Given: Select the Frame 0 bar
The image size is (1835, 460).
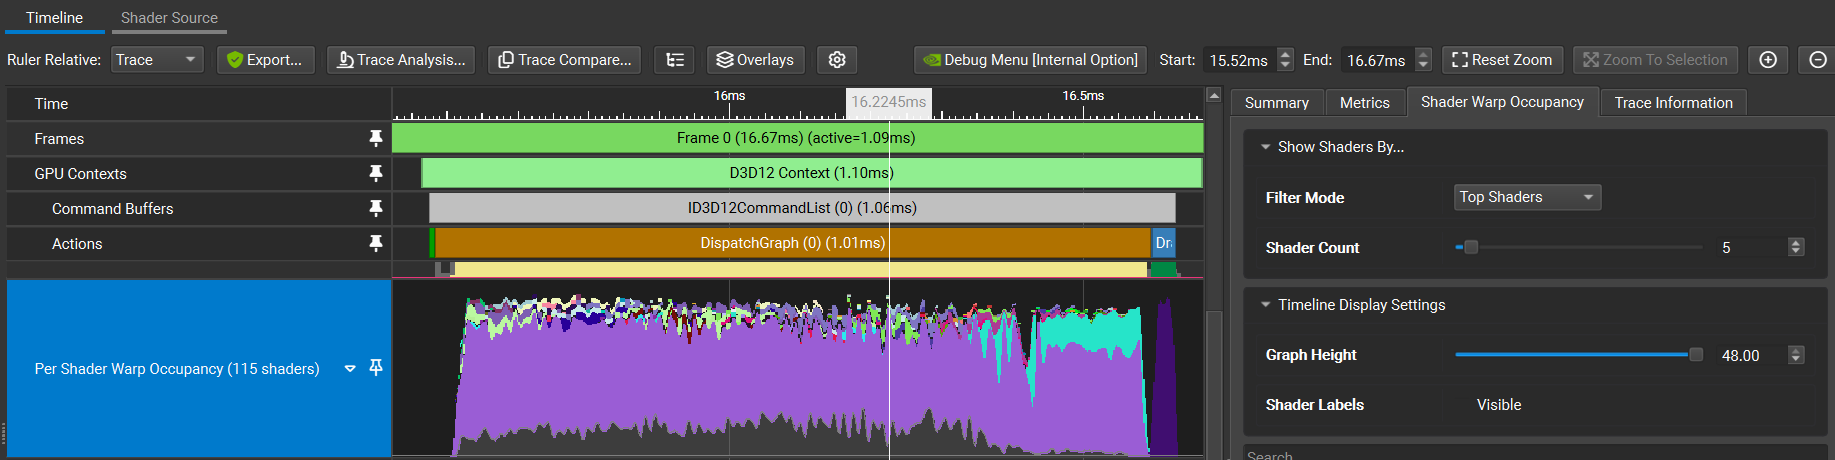Looking at the screenshot, I should point(797,138).
